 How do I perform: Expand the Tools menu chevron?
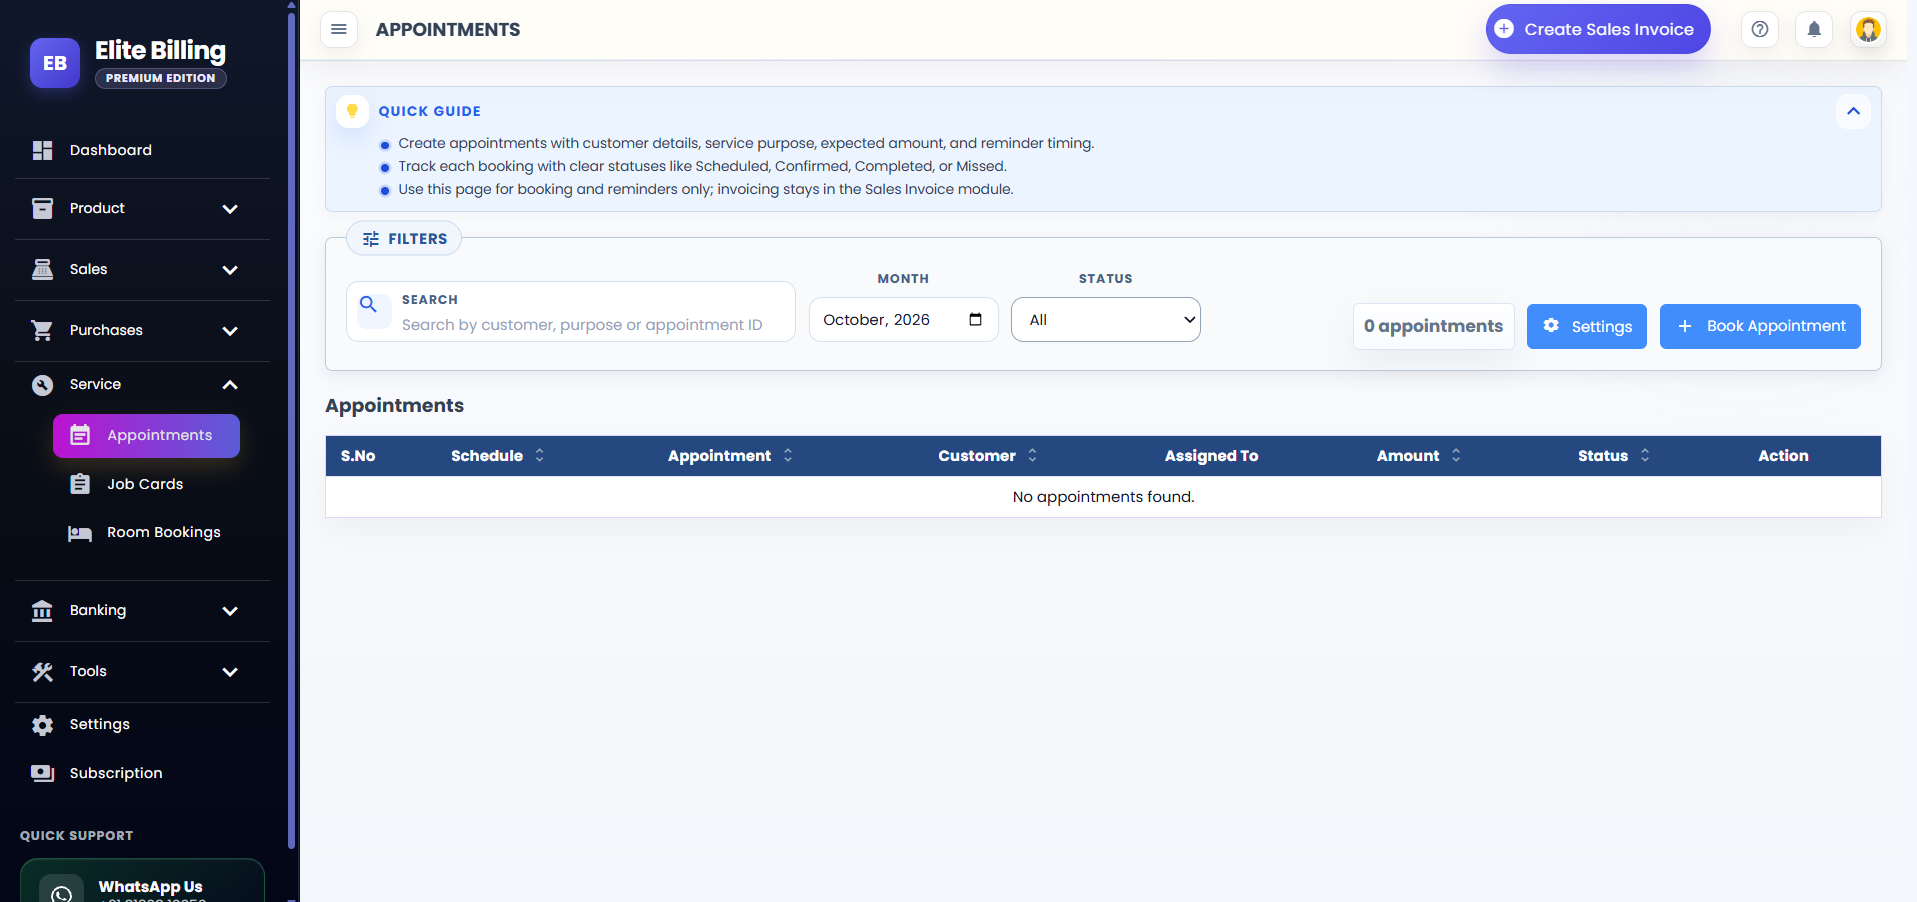point(230,672)
